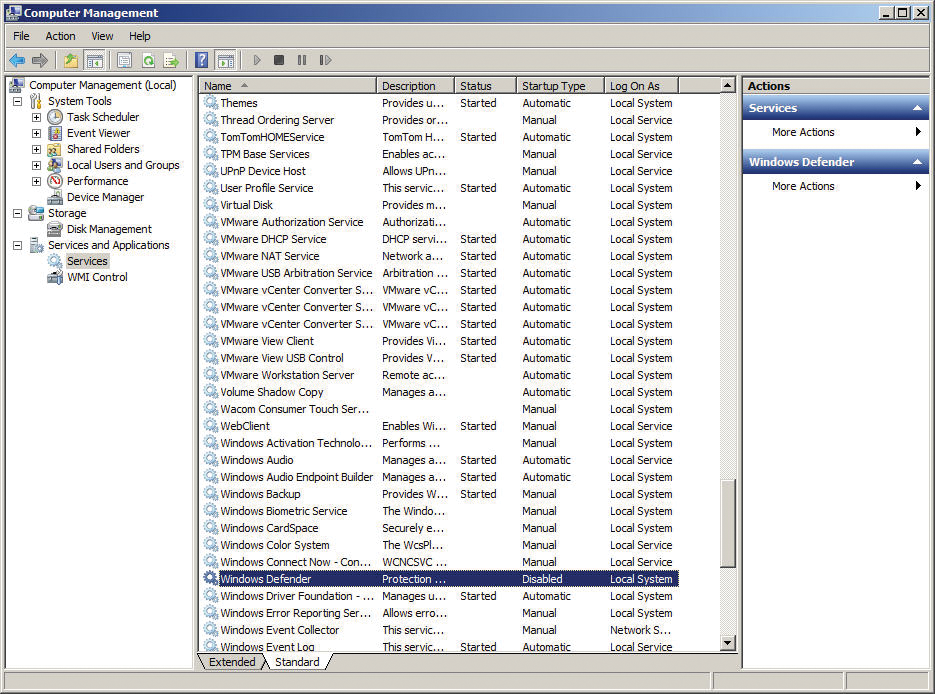935x694 pixels.
Task: Click the Refresh icon in the toolbar
Action: tap(148, 60)
